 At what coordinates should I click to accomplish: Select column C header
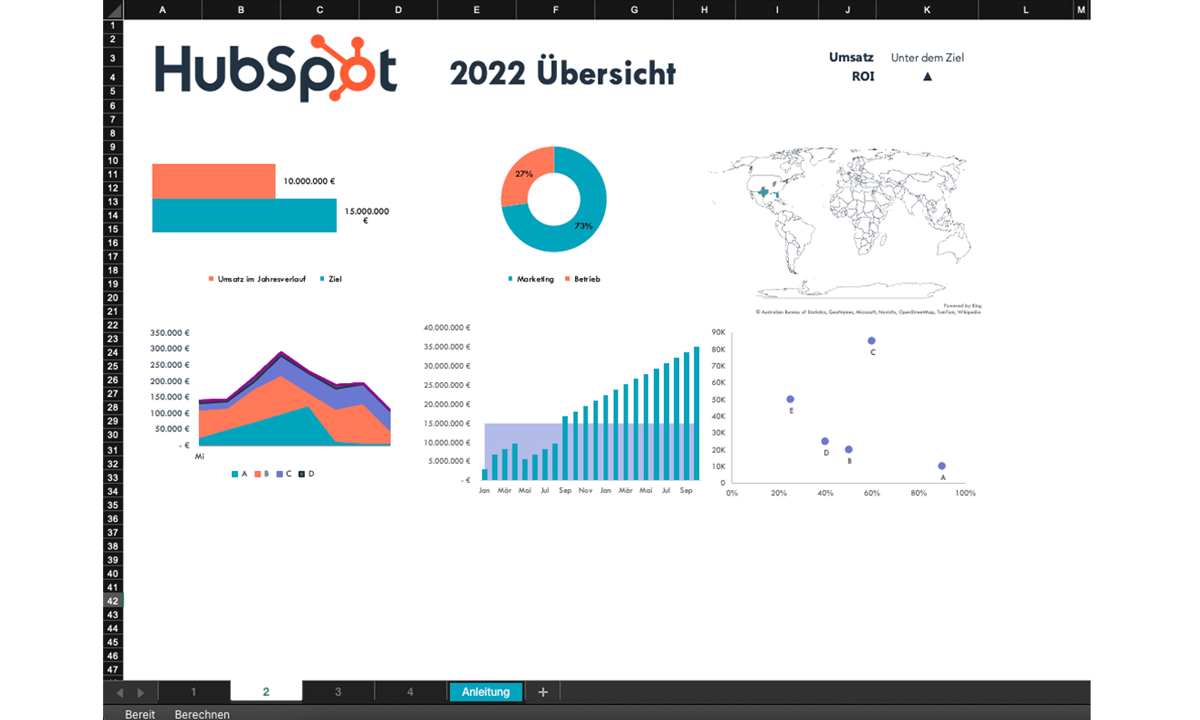[x=319, y=10]
